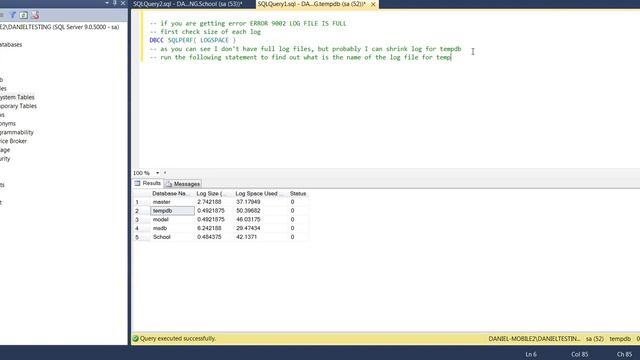Click the 'first check size of each log' comment
The width and height of the screenshot is (640, 360).
click(205, 32)
